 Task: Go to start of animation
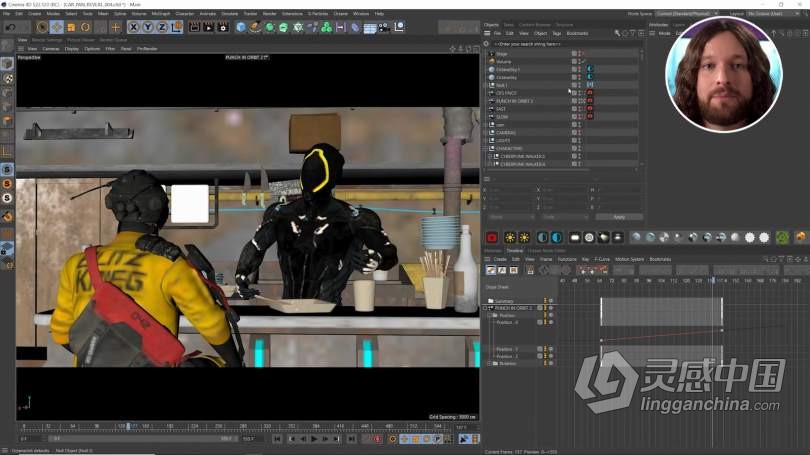click(277, 439)
